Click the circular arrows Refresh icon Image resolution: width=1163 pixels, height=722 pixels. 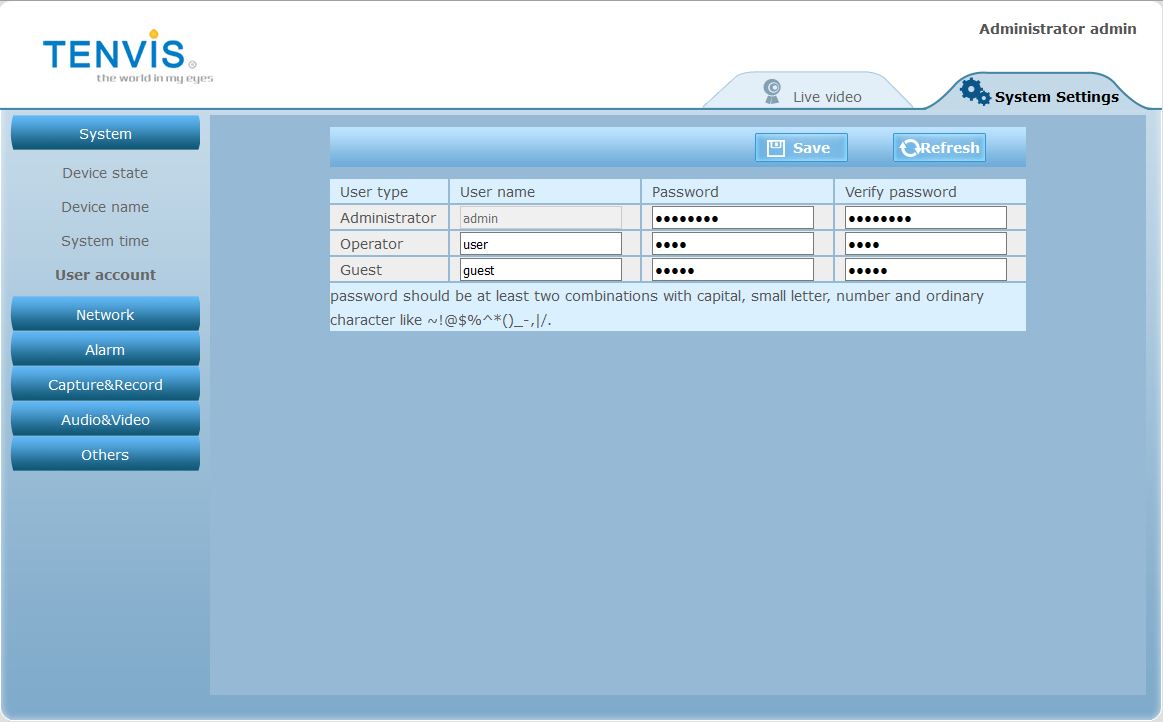click(909, 148)
